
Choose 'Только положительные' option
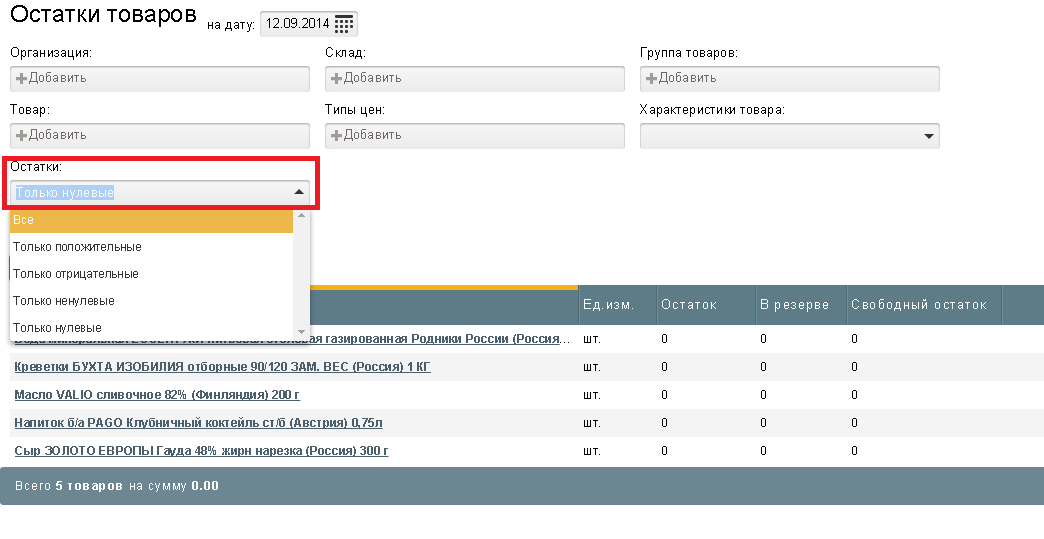(152, 247)
